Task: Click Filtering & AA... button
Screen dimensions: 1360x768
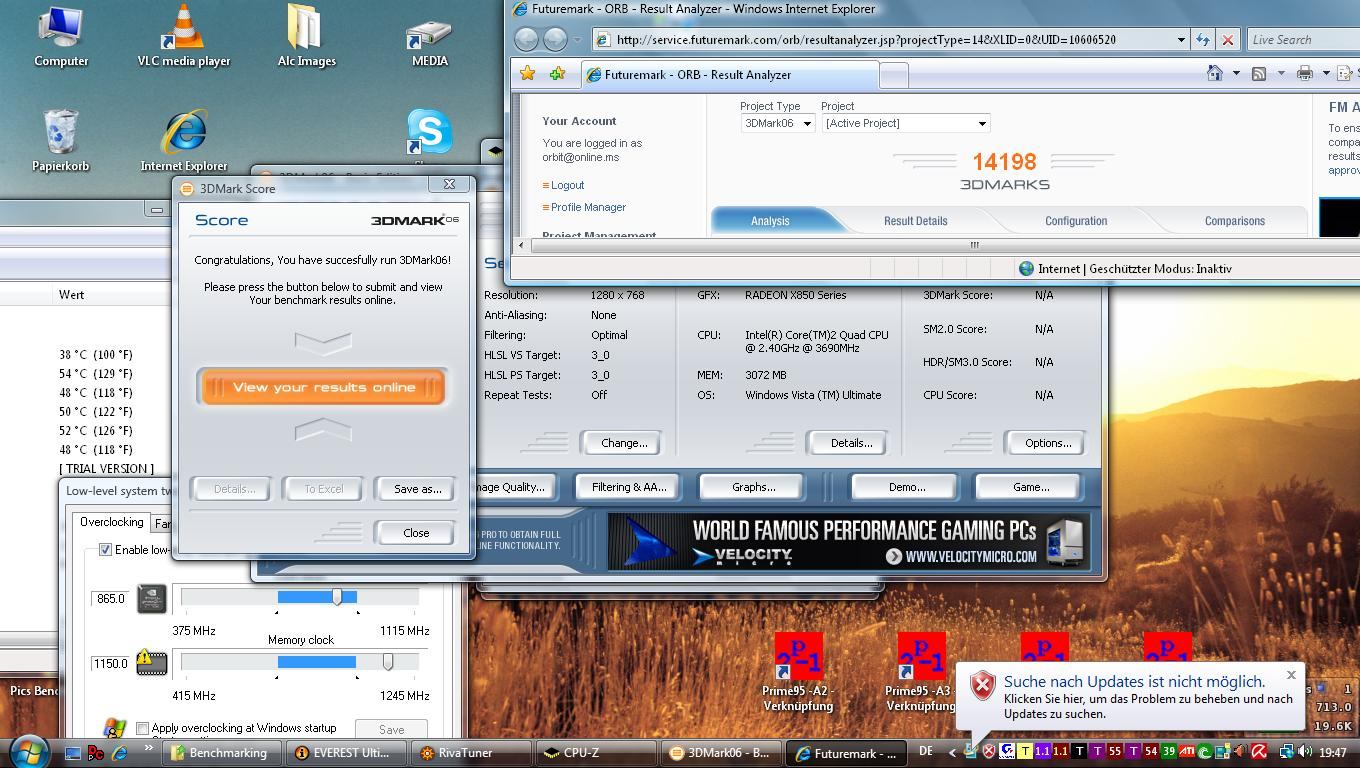Action: [628, 487]
